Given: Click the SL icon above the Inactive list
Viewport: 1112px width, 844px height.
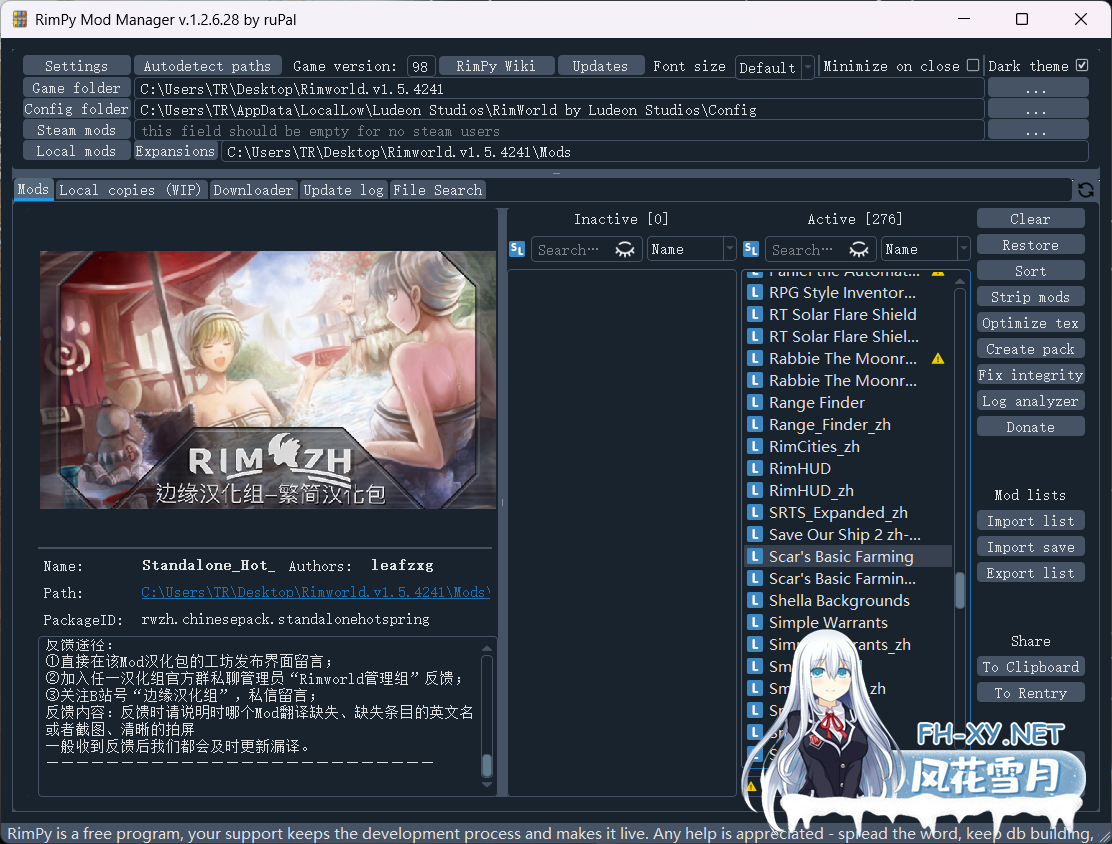Looking at the screenshot, I should tap(517, 250).
